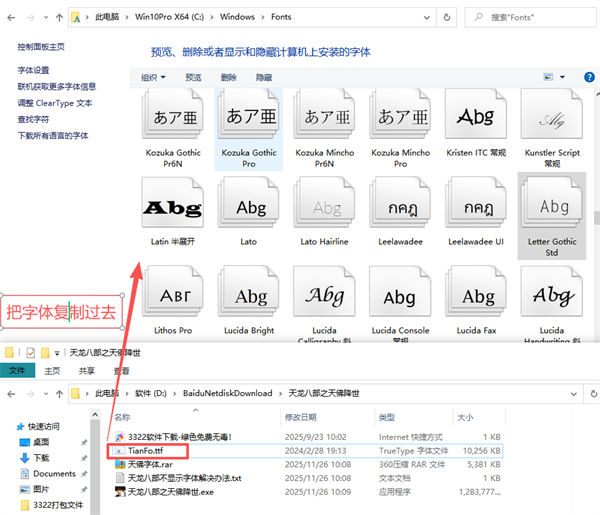Open 桌面 in navigation pane
600x515 pixels.
[34, 442]
